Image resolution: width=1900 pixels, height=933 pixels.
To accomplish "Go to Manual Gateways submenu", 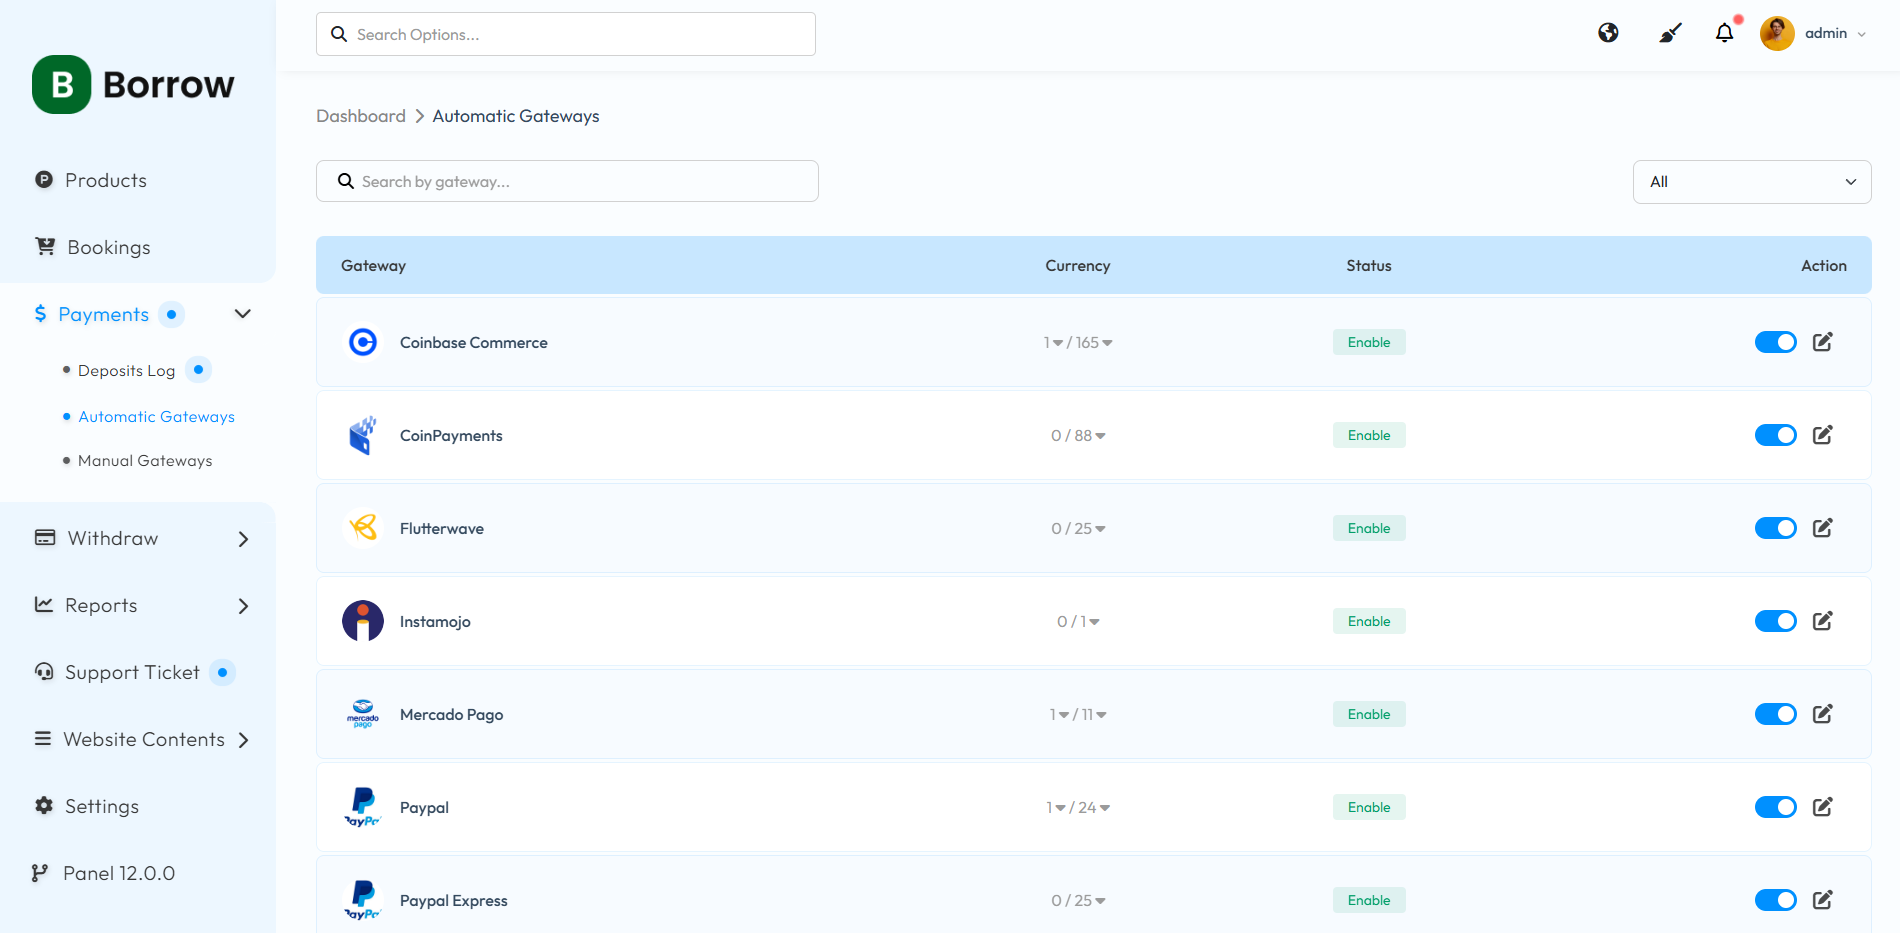I will click(x=145, y=461).
